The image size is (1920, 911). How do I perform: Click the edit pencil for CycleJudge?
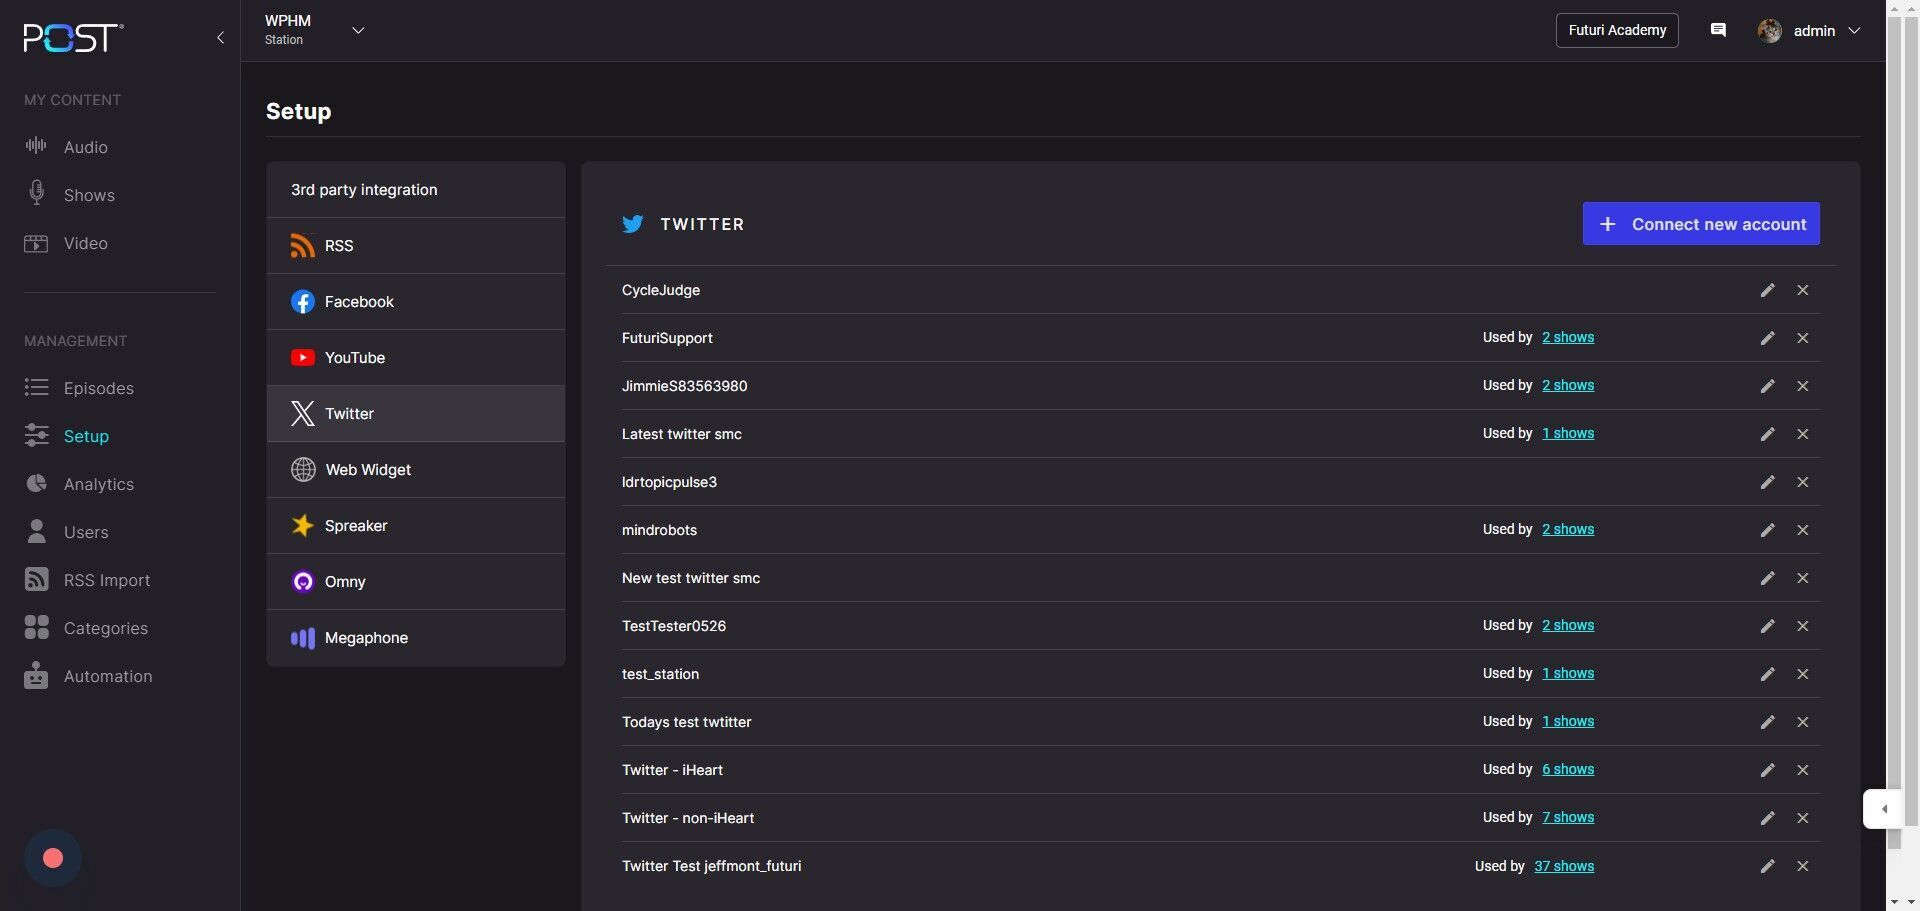tap(1767, 290)
